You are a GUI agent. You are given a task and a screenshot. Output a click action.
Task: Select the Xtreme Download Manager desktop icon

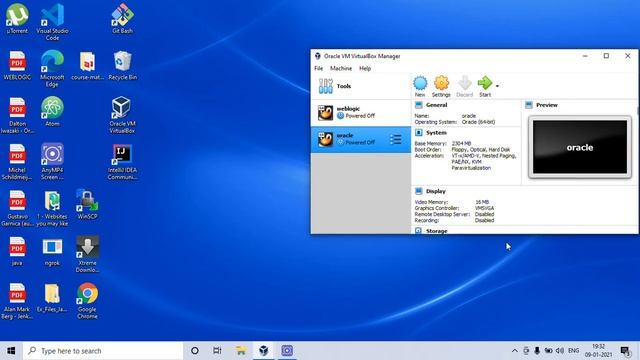[87, 254]
